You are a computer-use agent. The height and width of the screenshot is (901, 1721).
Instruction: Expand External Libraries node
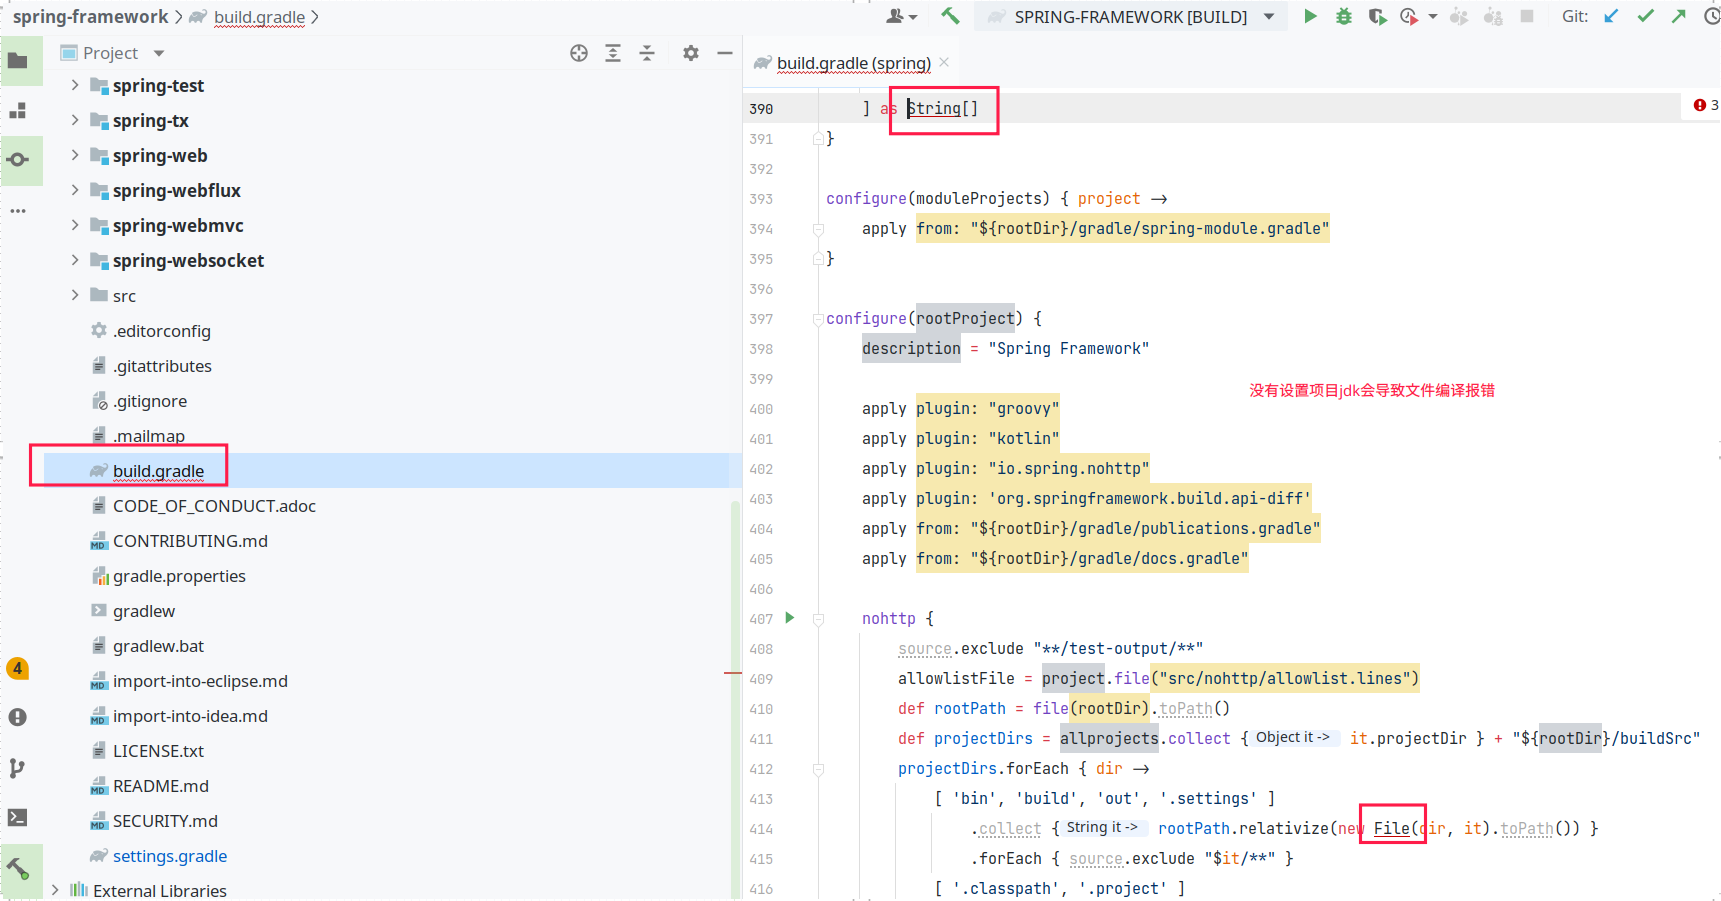[x=54, y=890]
